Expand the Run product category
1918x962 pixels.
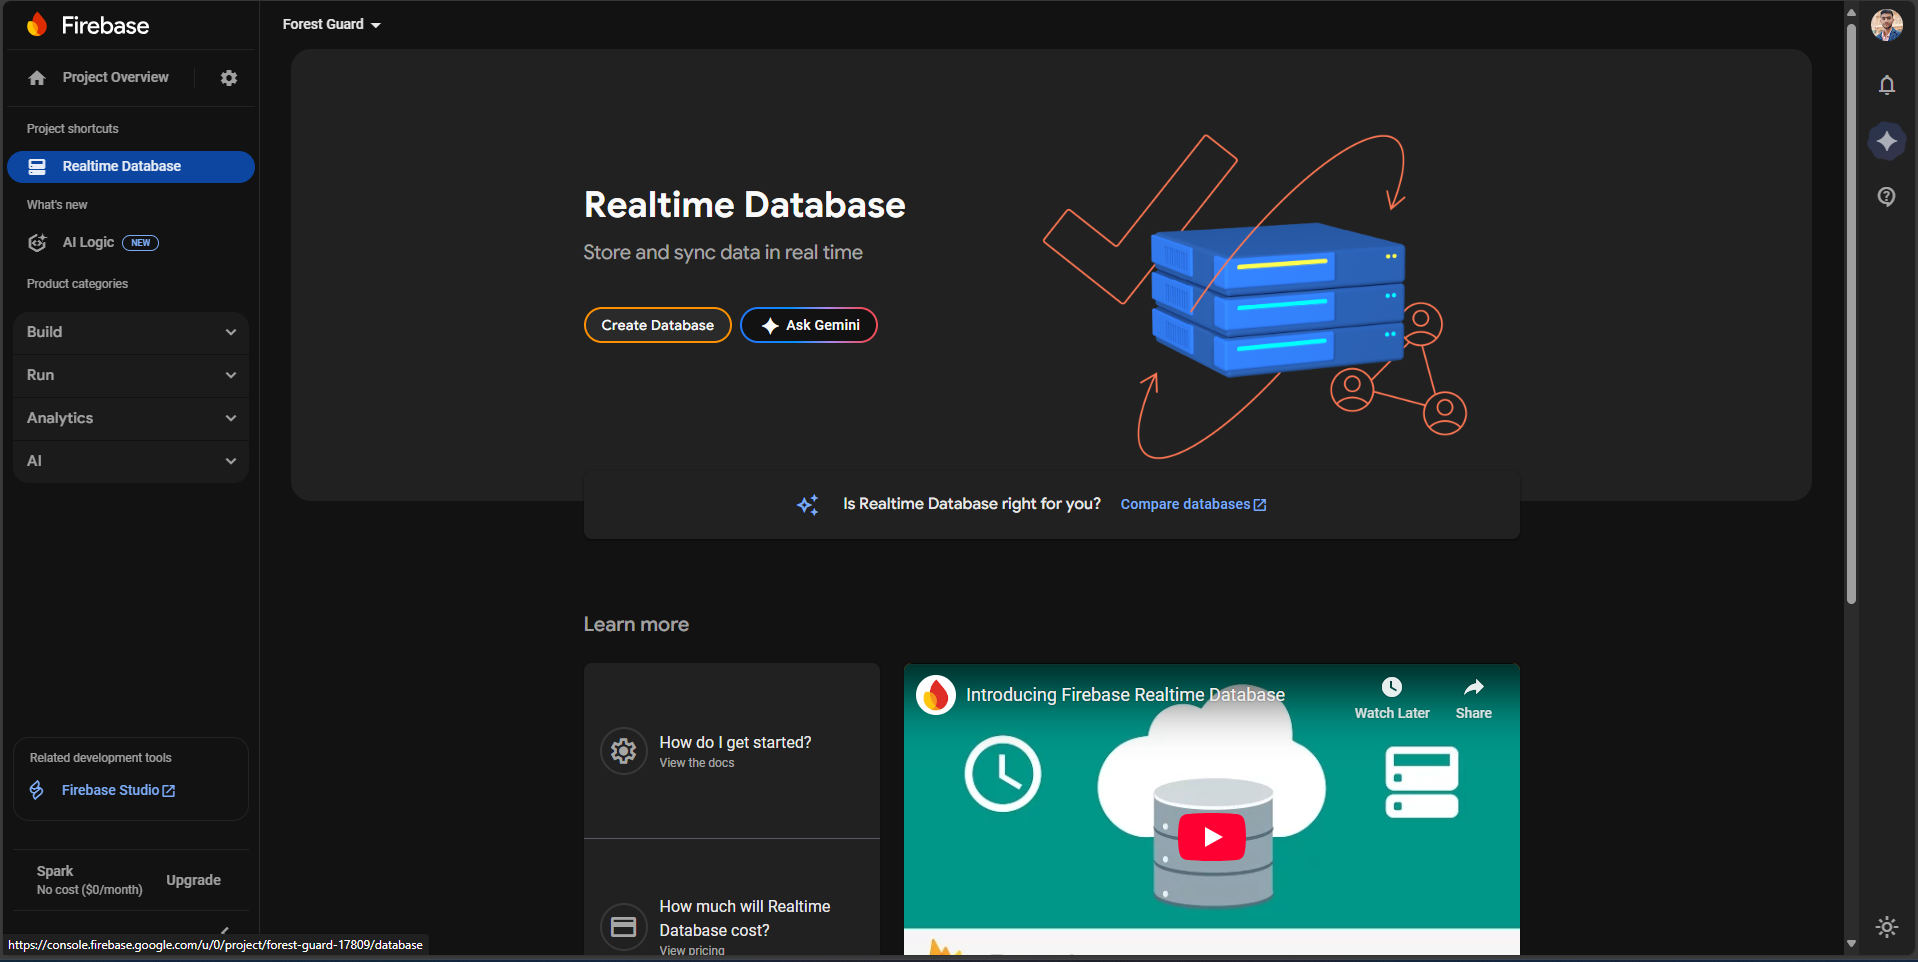130,375
